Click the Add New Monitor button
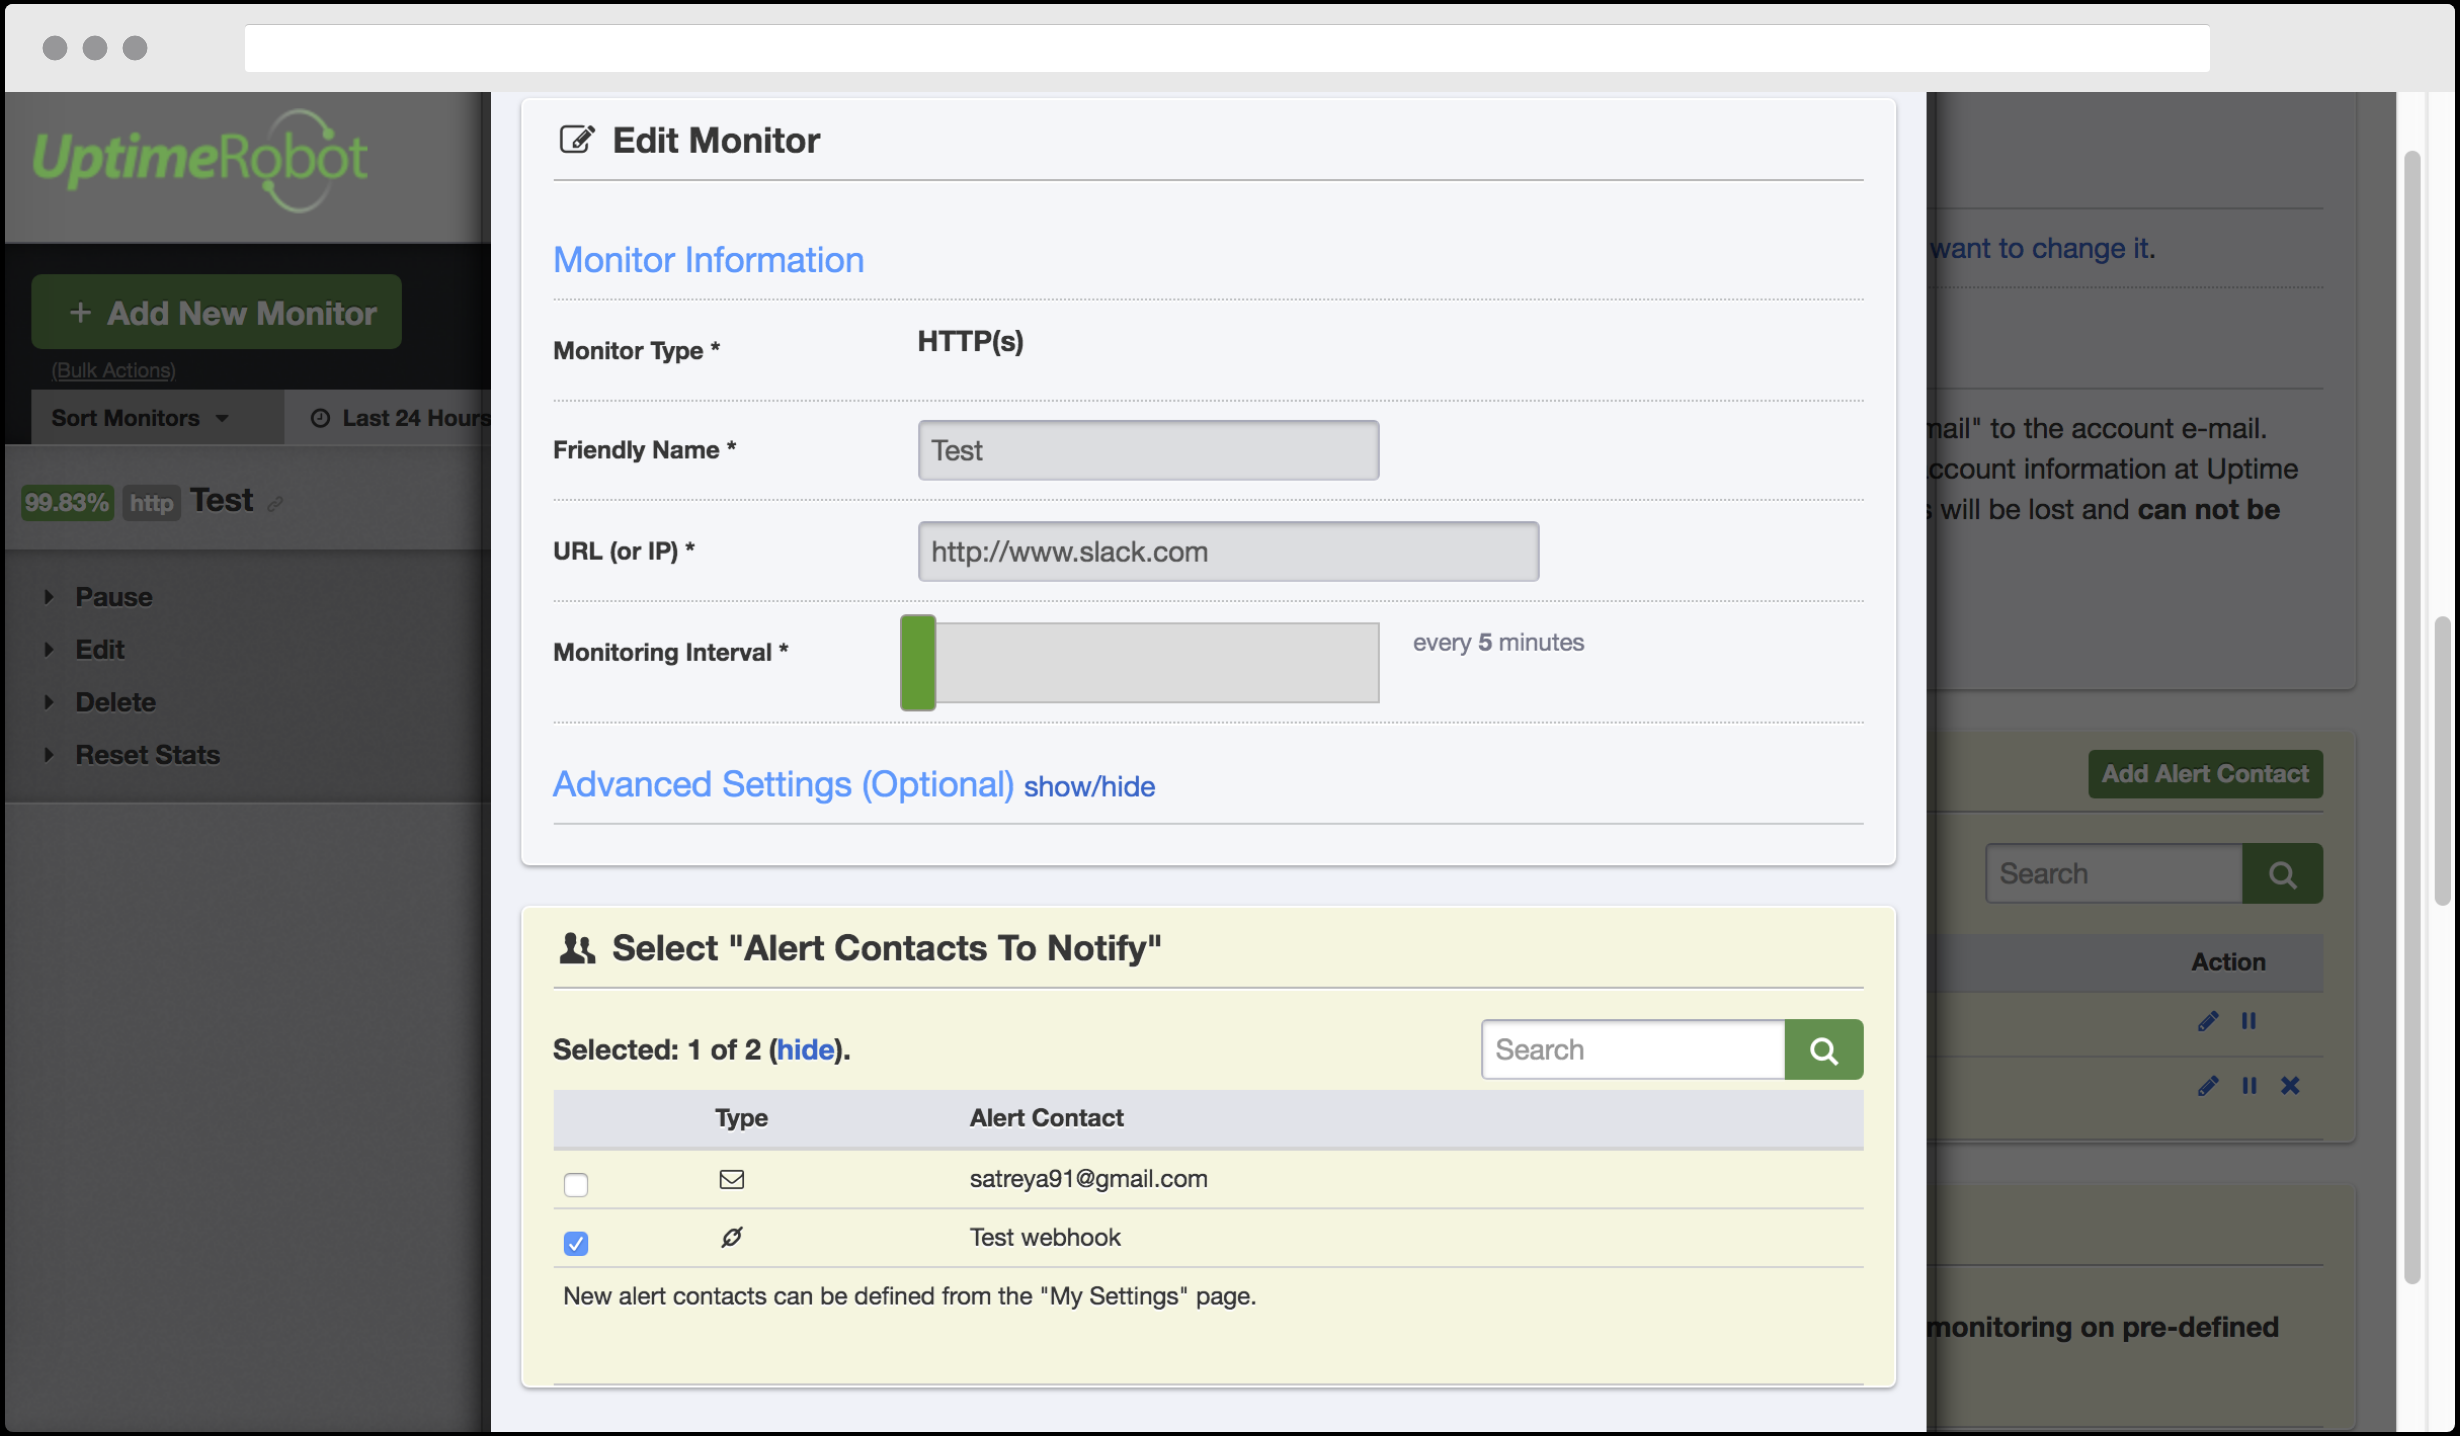Image resolution: width=2460 pixels, height=1436 pixels. 217,313
